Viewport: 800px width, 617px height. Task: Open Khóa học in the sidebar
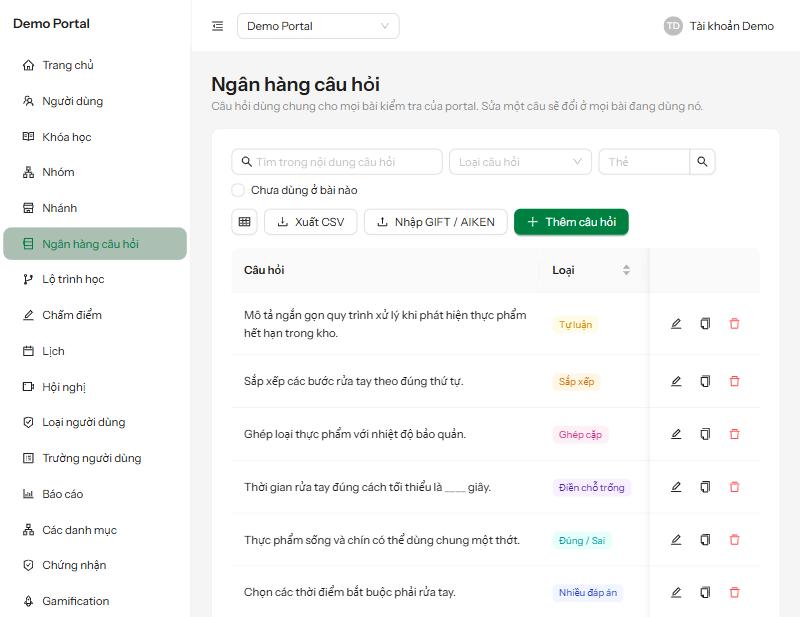pyautogui.click(x=66, y=137)
